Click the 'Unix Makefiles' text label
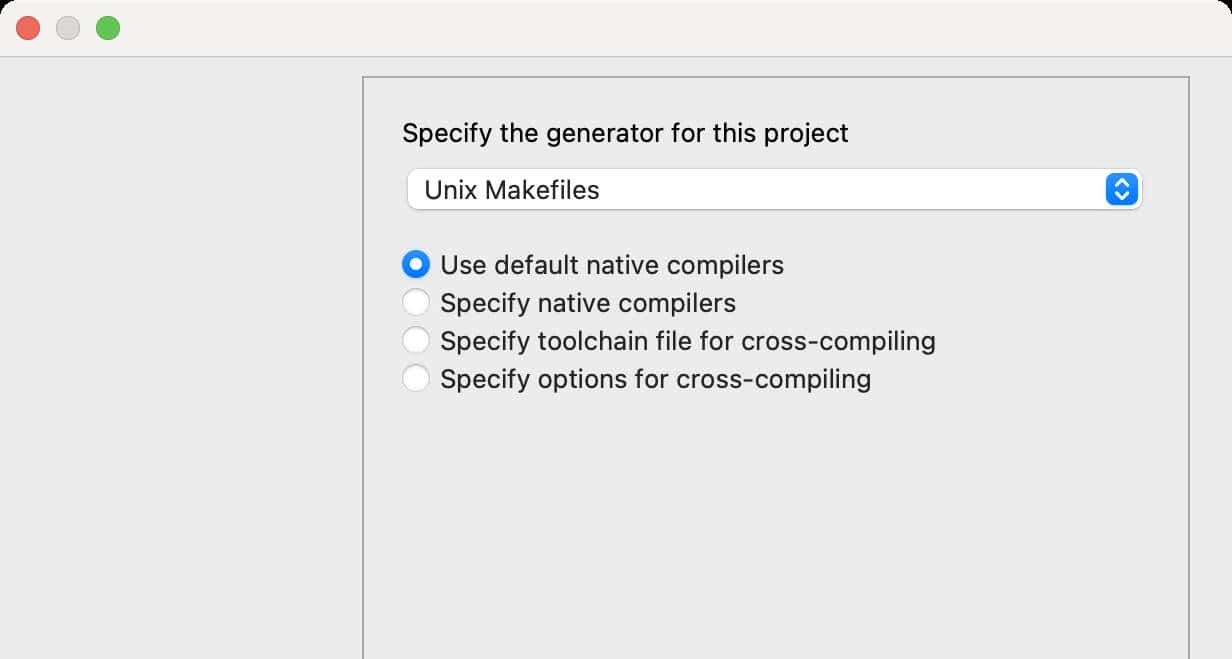Image resolution: width=1232 pixels, height=659 pixels. 512,190
